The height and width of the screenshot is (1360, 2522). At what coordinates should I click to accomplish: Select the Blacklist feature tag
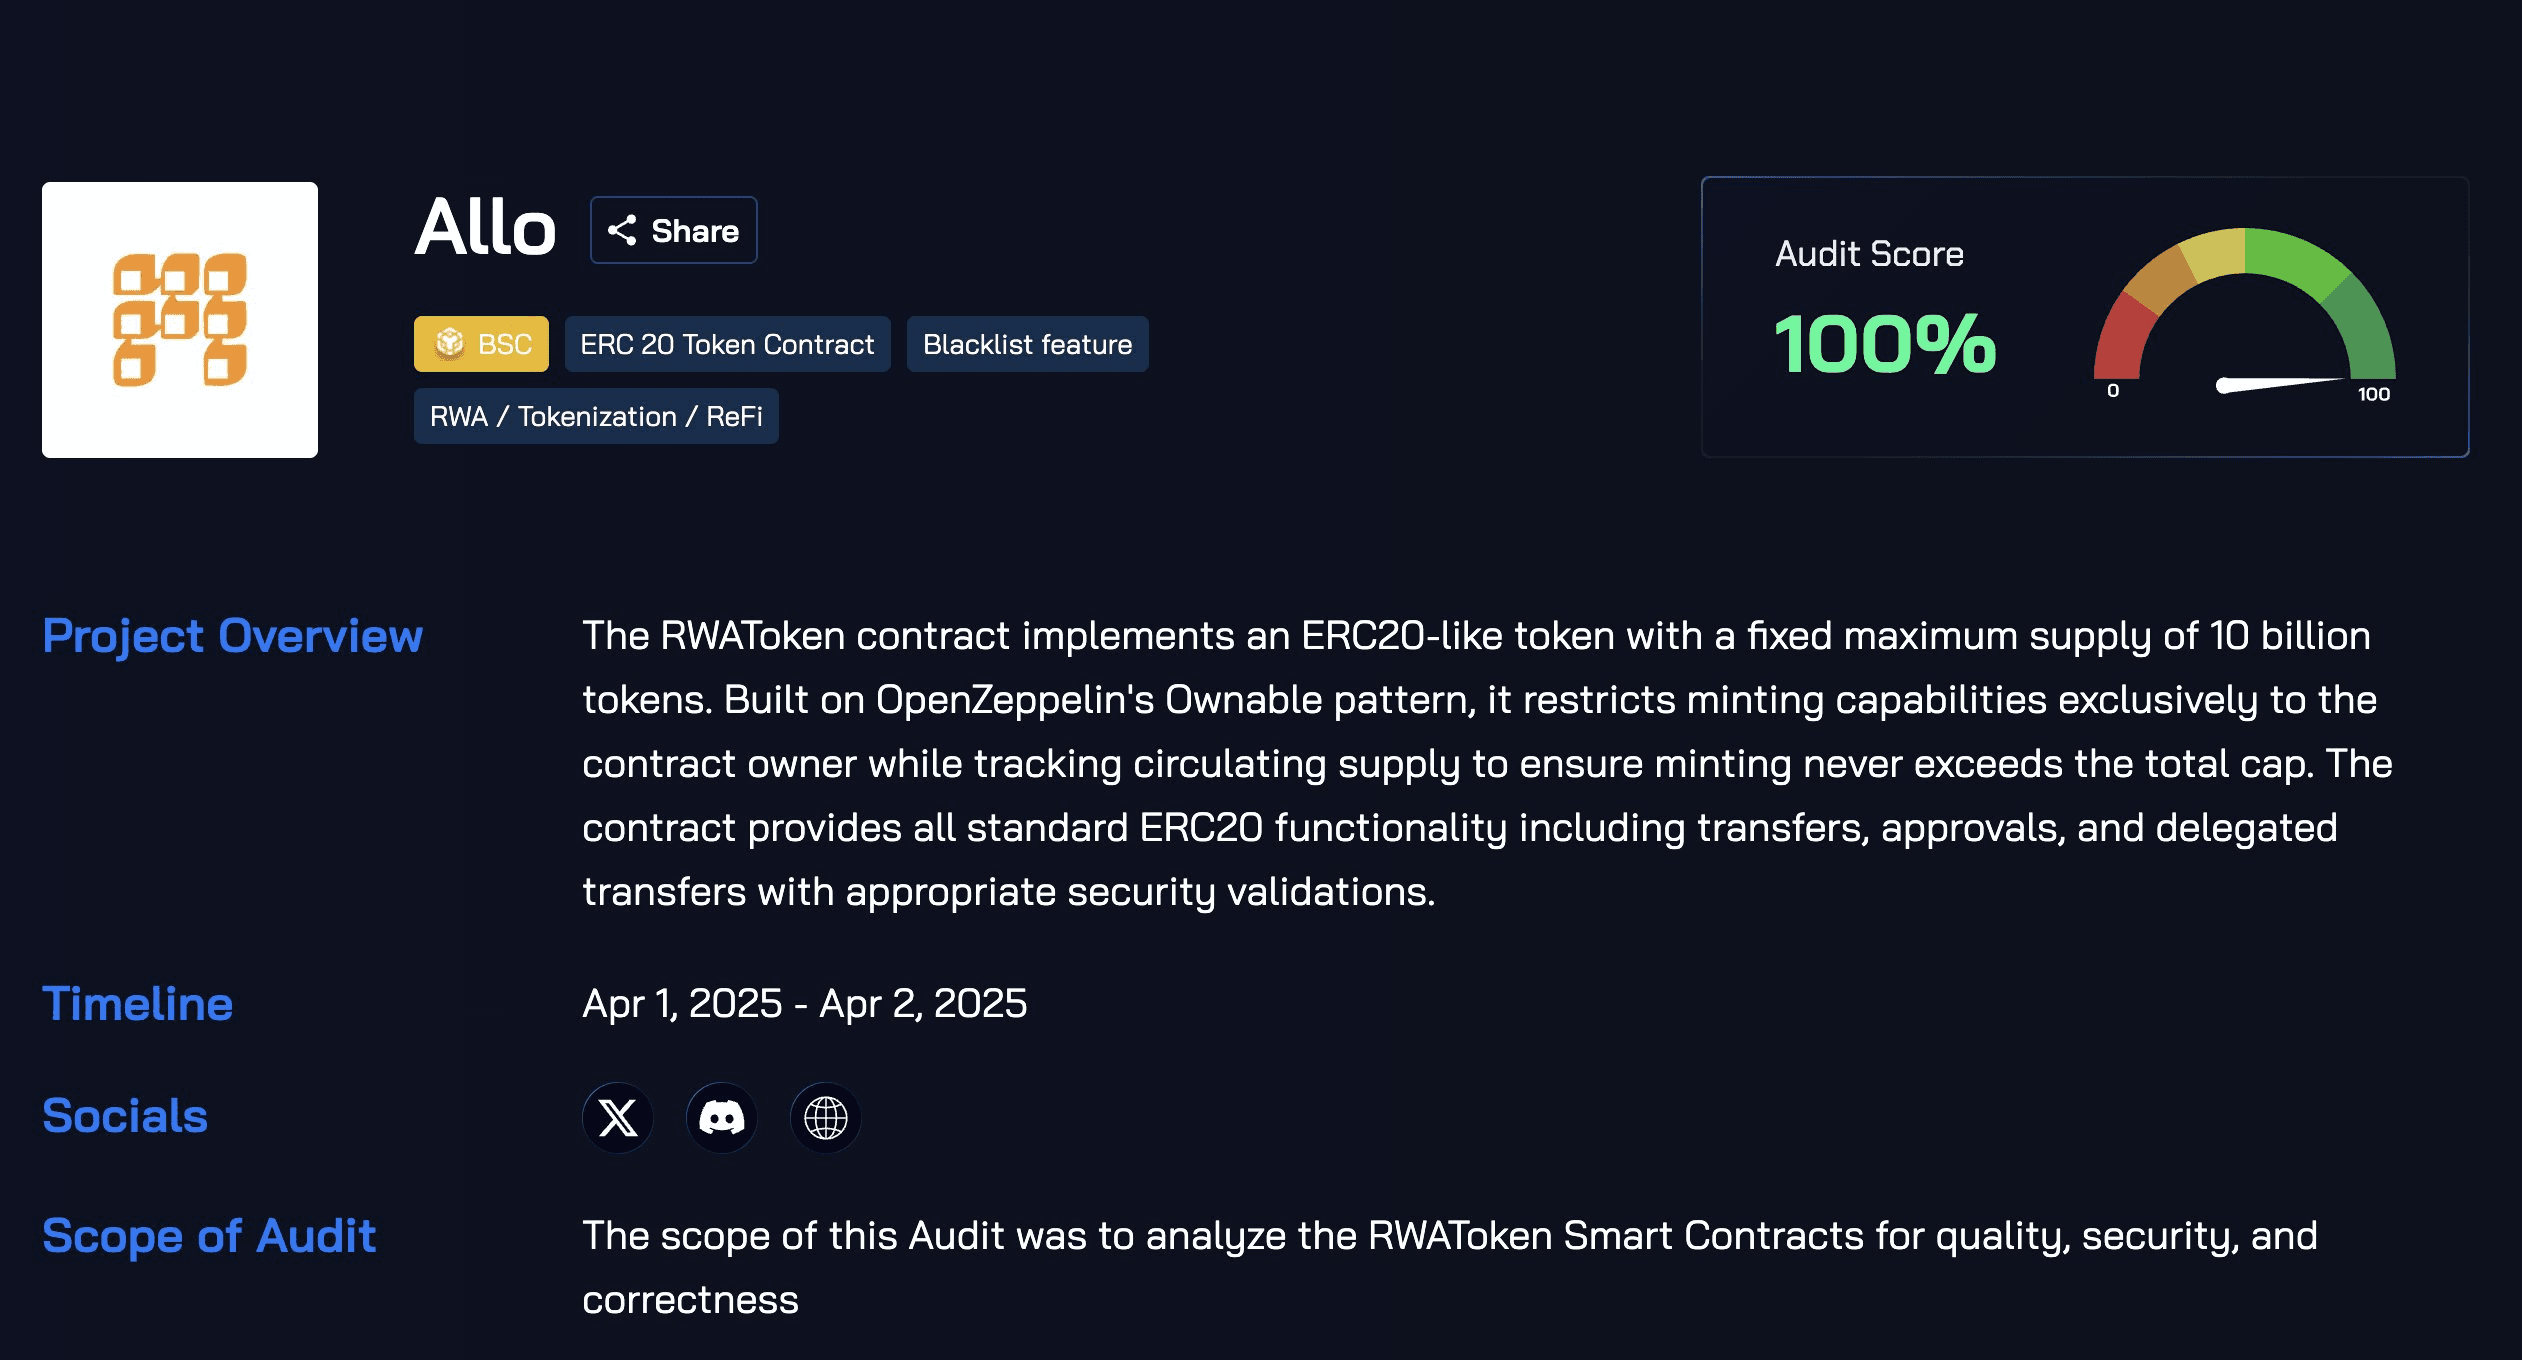pyautogui.click(x=1027, y=344)
